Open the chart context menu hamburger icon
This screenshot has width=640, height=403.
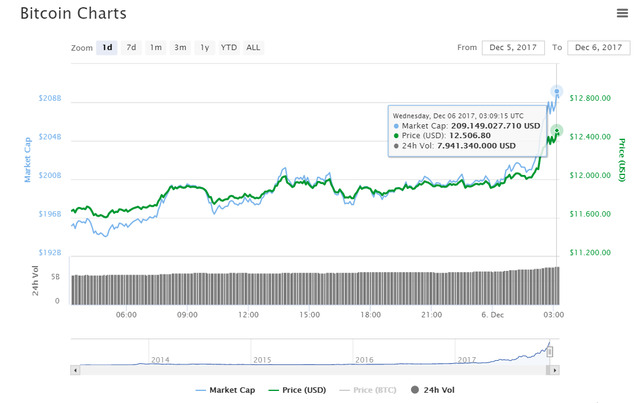click(621, 13)
